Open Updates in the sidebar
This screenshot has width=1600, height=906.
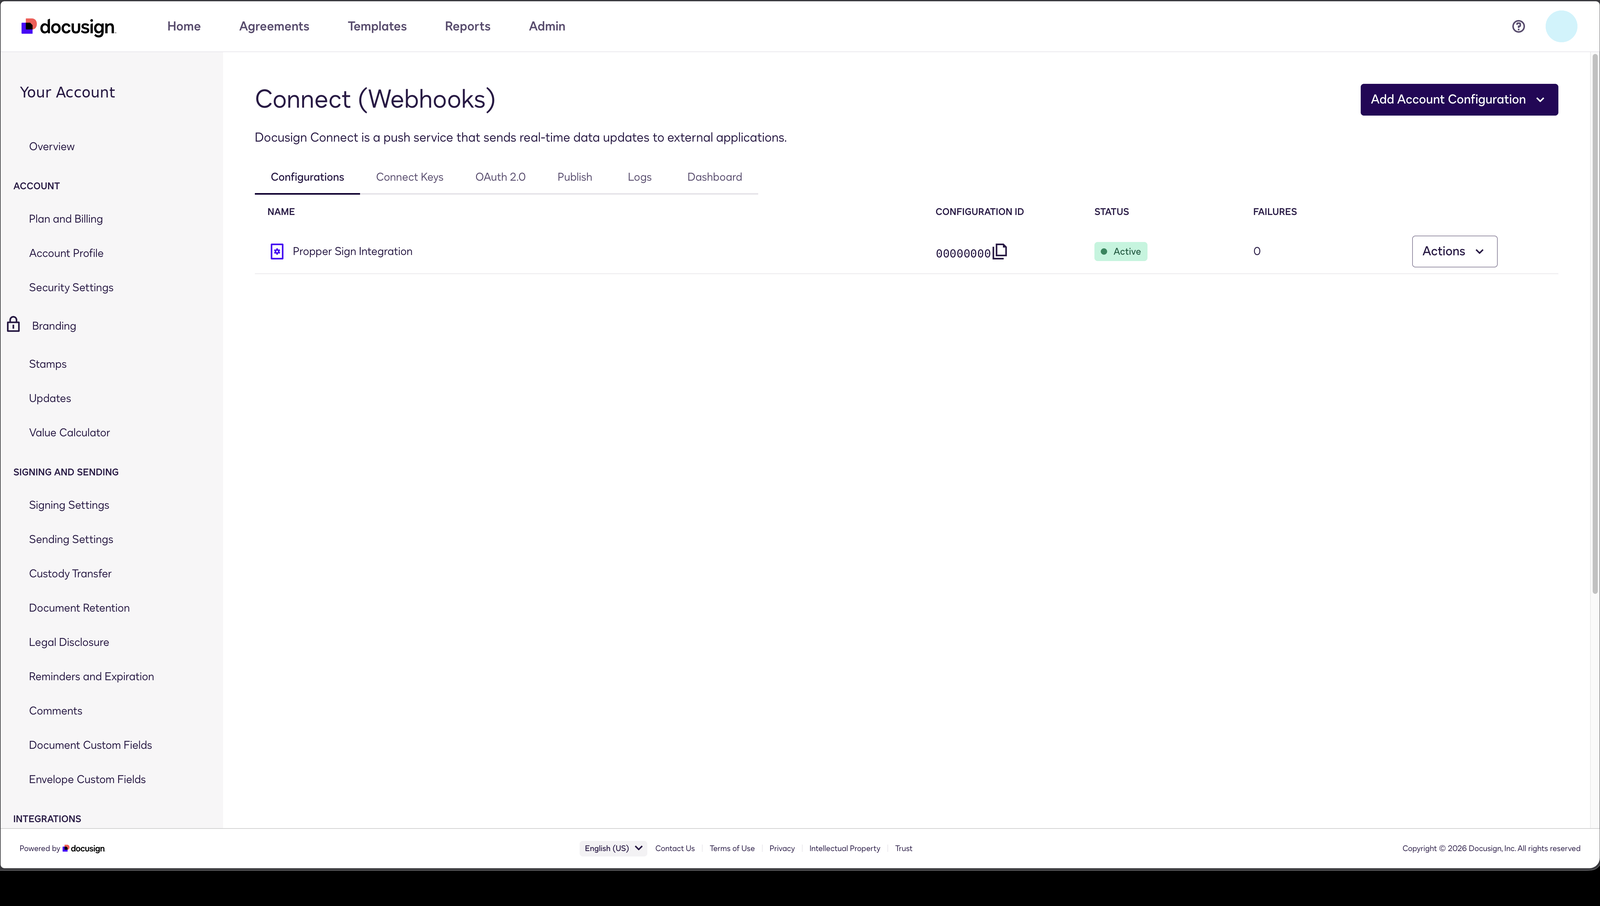click(x=50, y=399)
